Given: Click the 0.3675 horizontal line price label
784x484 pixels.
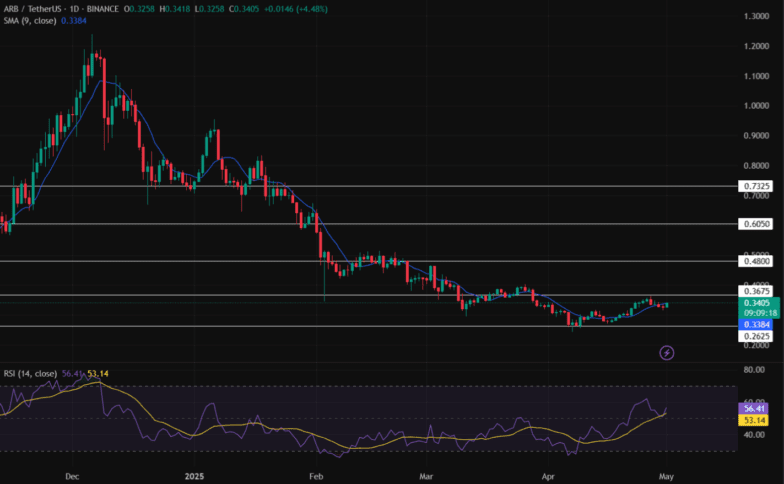Looking at the screenshot, I should 755,291.
